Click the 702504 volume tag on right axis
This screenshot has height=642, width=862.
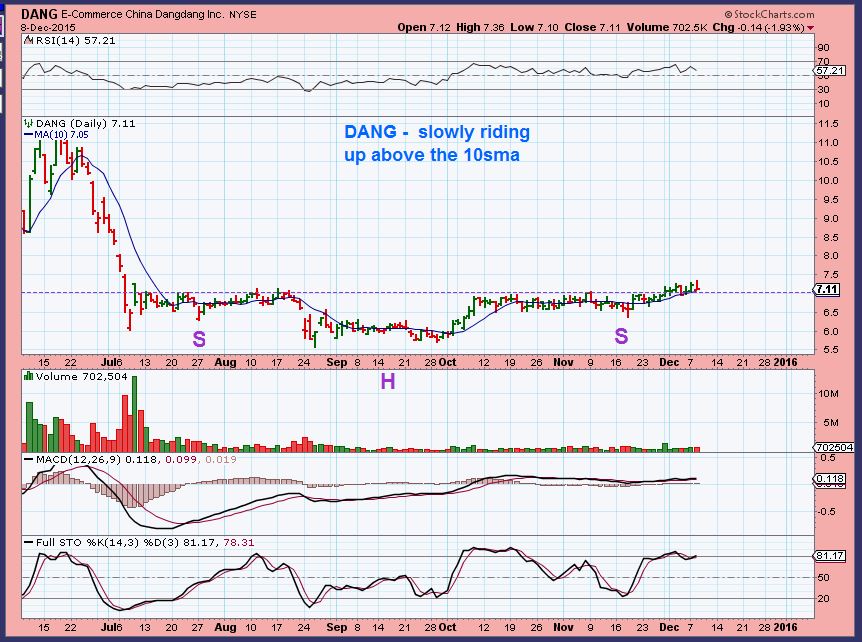[835, 447]
